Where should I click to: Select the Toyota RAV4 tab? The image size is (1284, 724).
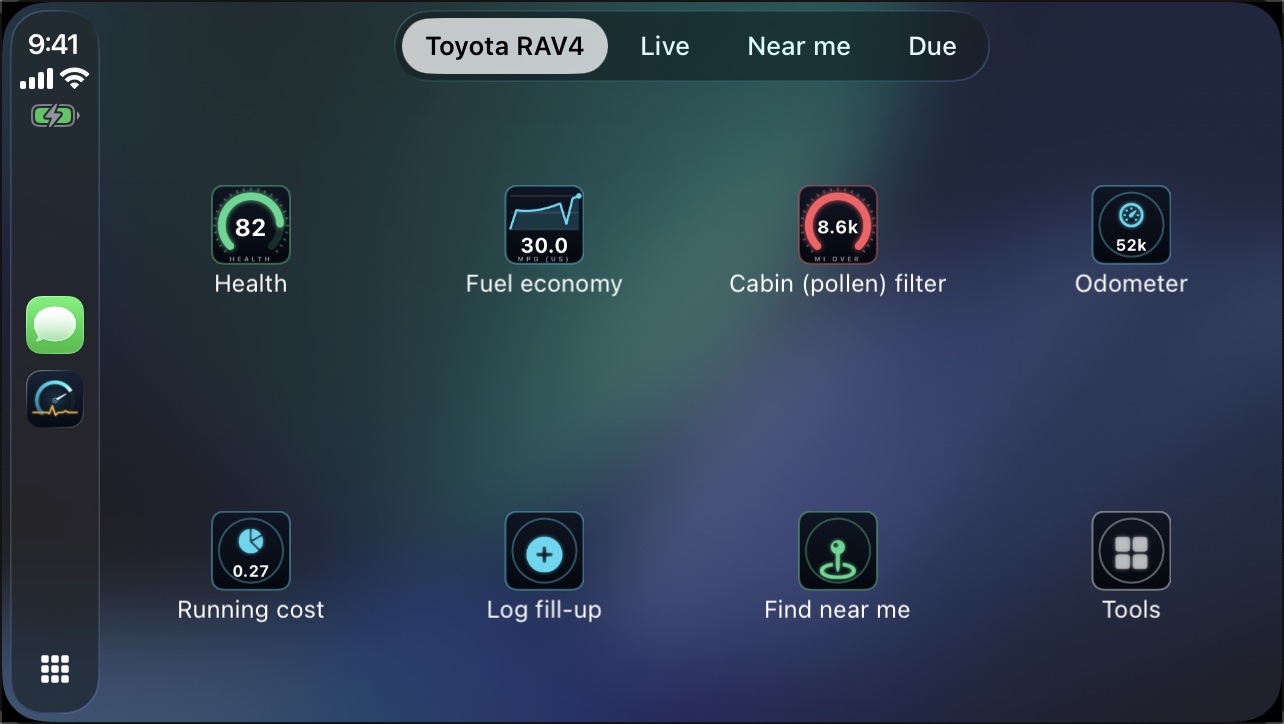(505, 46)
